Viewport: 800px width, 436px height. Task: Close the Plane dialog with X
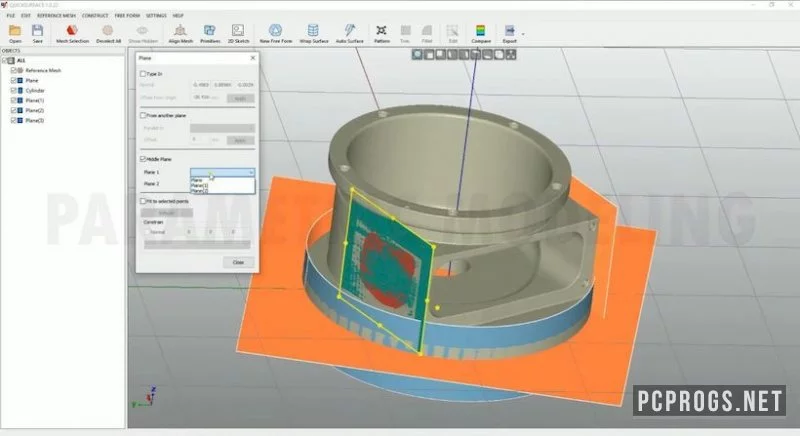click(253, 58)
